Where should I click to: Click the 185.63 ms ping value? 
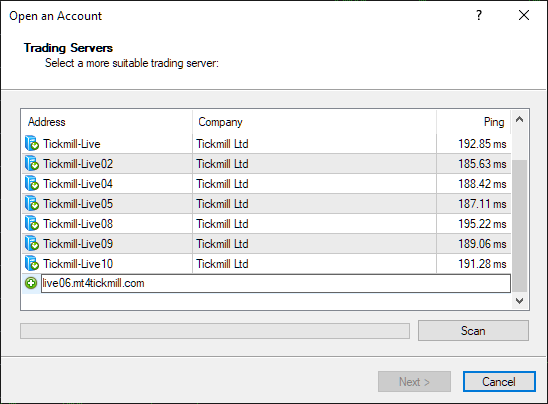[482, 164]
